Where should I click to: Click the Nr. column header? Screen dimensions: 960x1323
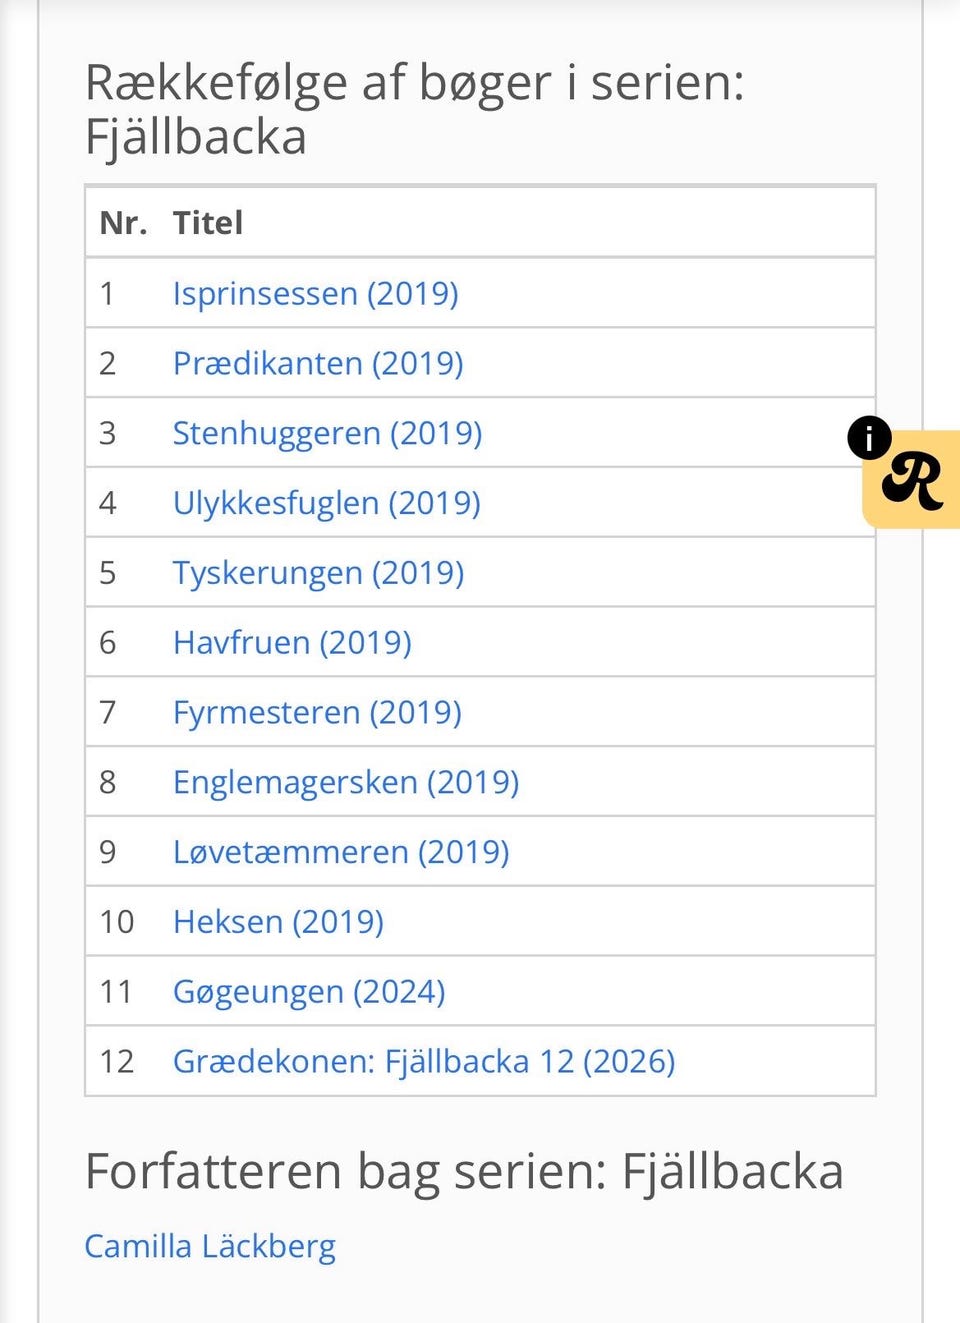pos(123,223)
